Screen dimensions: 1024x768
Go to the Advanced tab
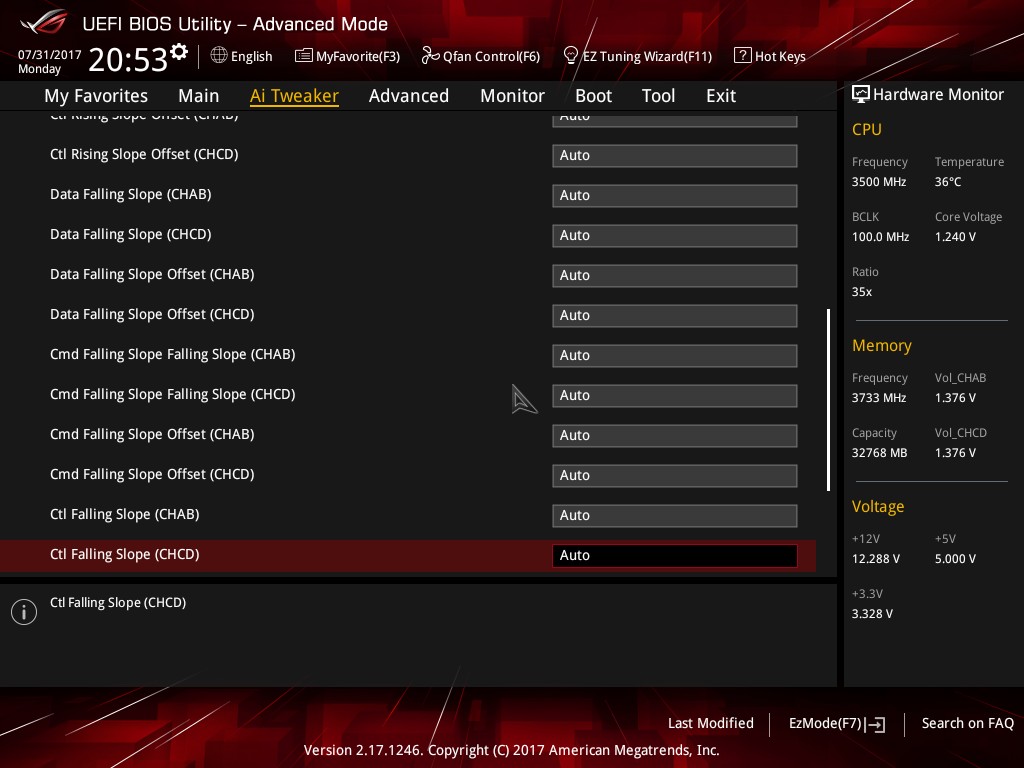(x=409, y=96)
